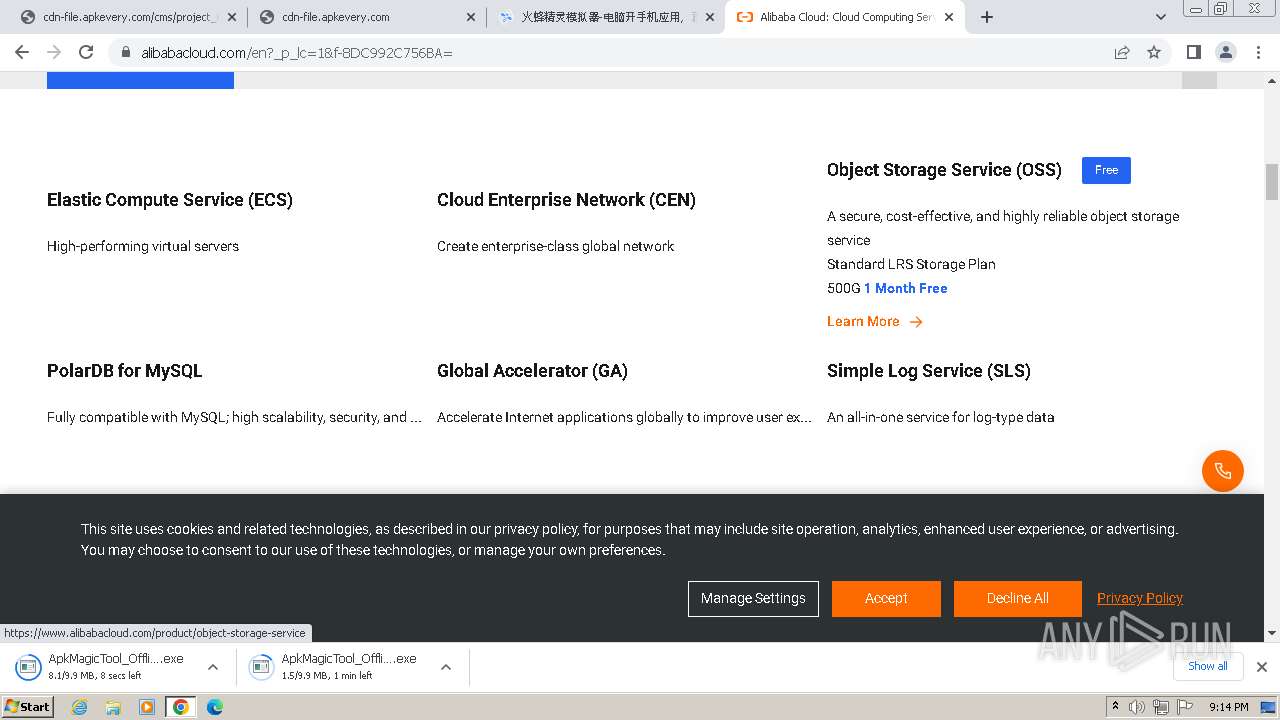The image size is (1280, 720).
Task: Open PolarDB for MySQL product
Action: tap(124, 371)
